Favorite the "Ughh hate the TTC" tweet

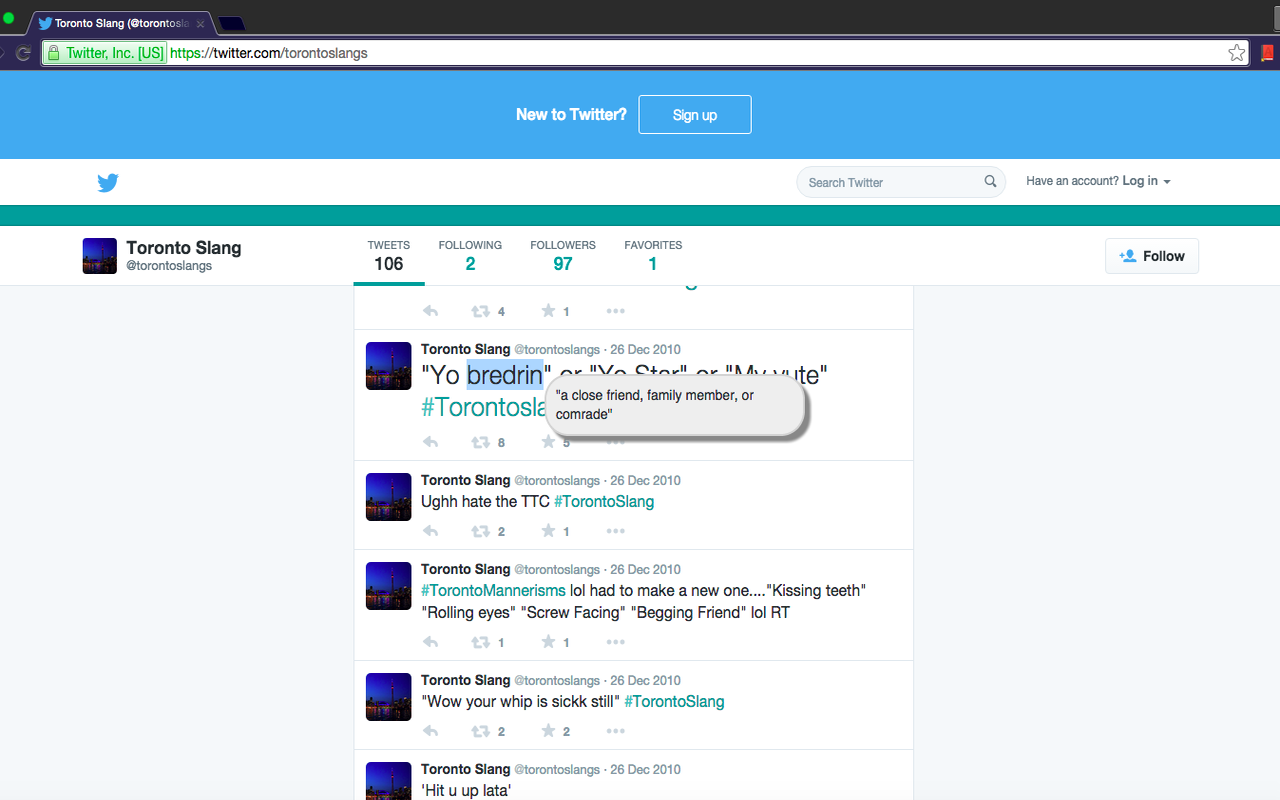548,531
